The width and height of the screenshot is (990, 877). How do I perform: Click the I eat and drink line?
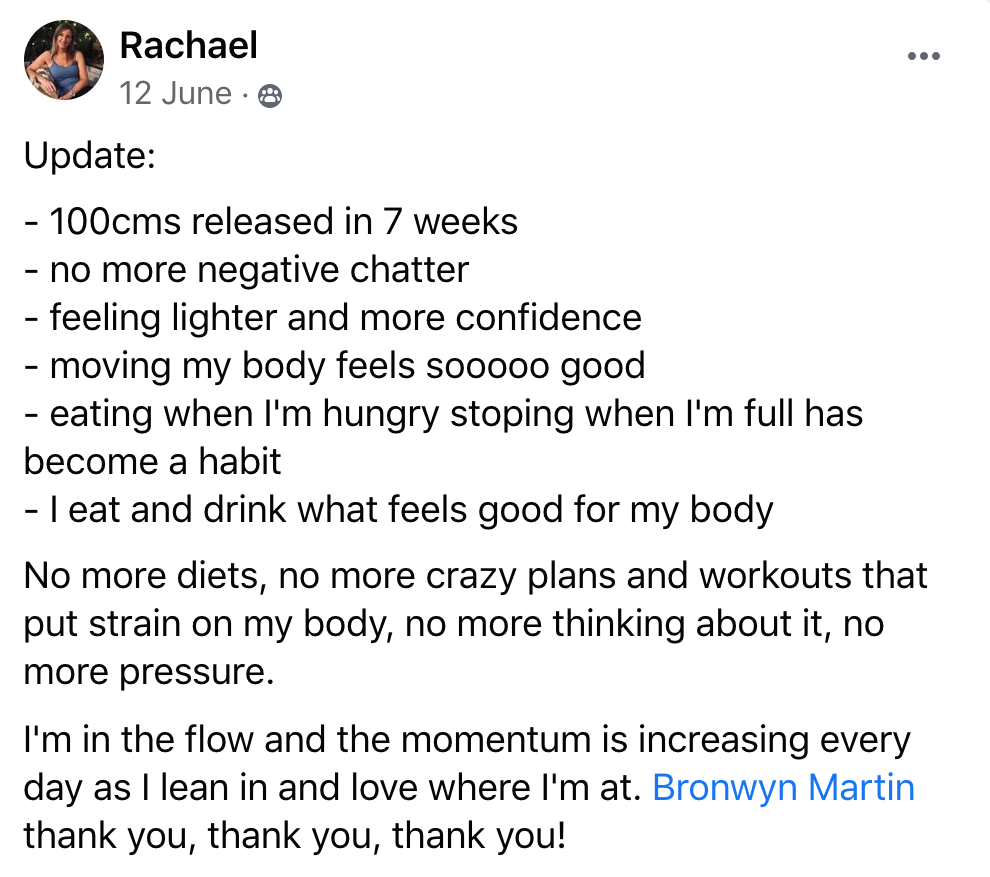[x=398, y=510]
